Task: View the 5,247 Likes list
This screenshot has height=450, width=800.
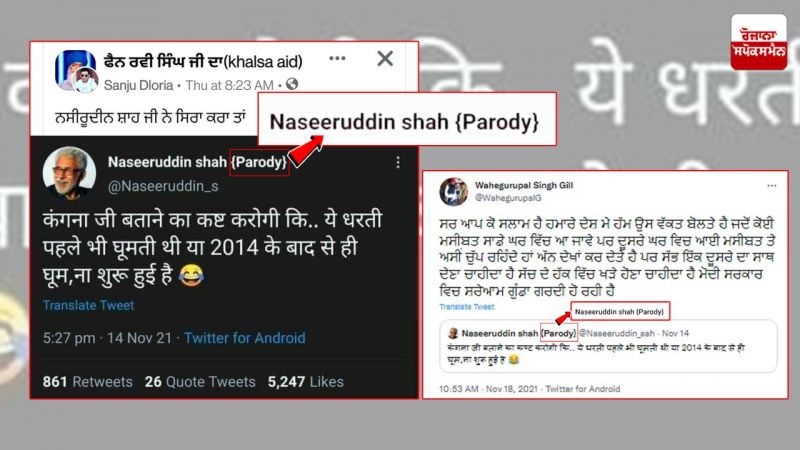Action: [306, 382]
